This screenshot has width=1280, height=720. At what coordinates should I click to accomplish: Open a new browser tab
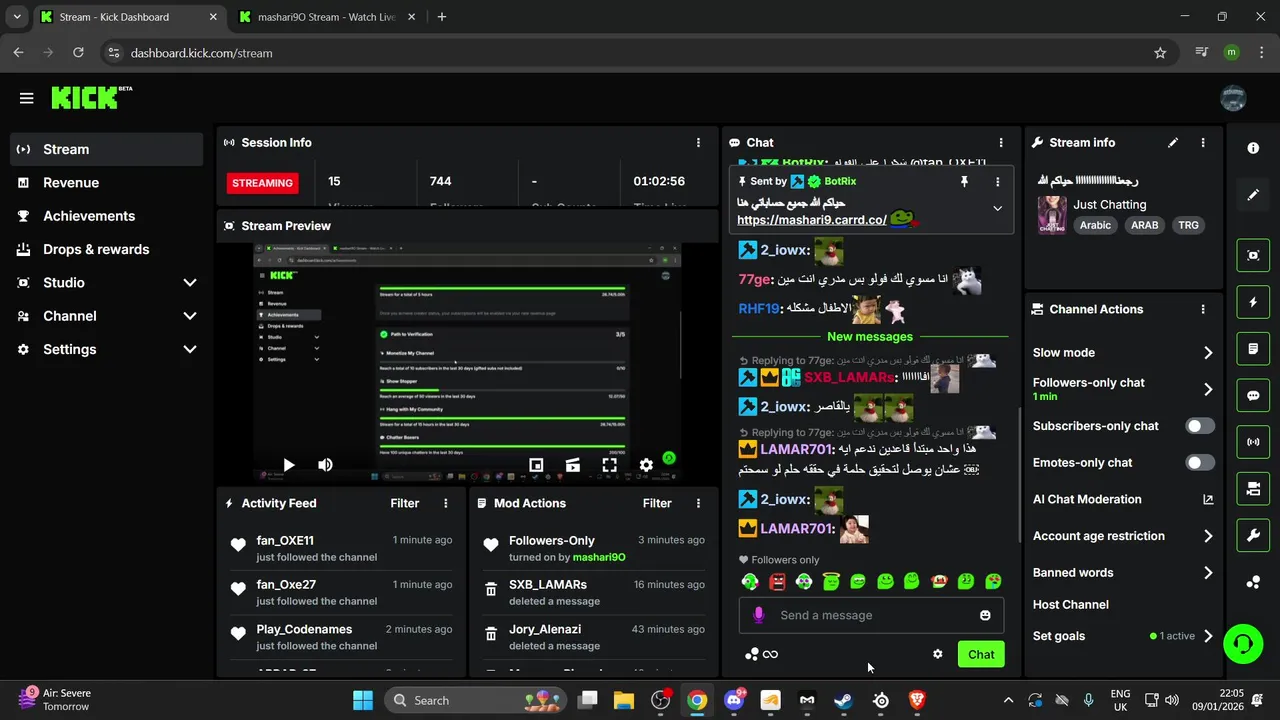coord(442,17)
